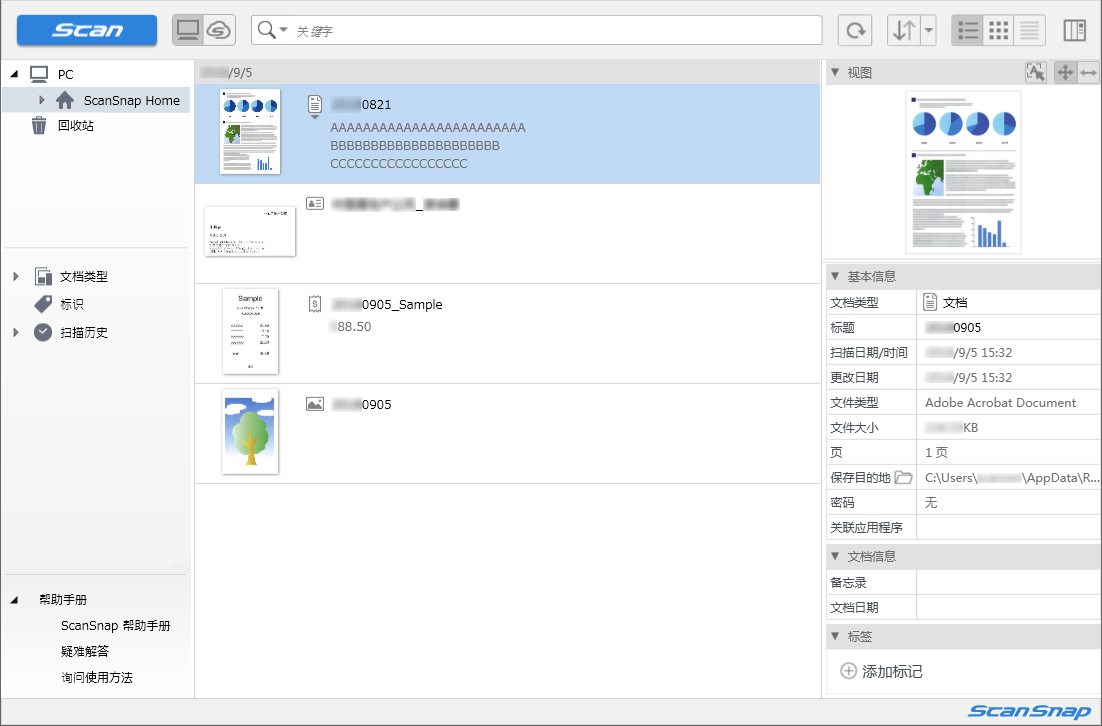Click the 关联应用程序 value field

[x=1009, y=527]
